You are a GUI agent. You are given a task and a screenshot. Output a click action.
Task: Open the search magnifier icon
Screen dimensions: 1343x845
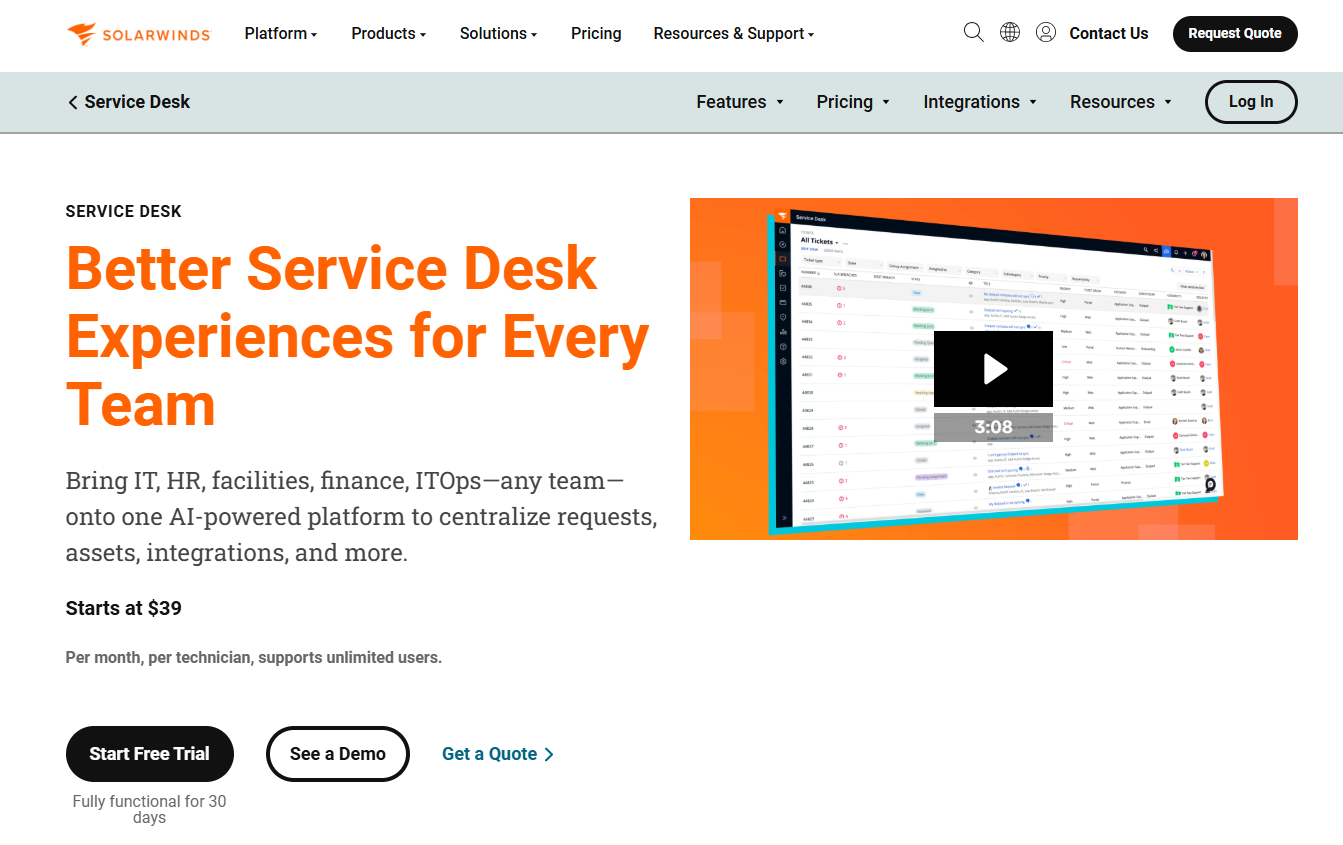tap(973, 33)
